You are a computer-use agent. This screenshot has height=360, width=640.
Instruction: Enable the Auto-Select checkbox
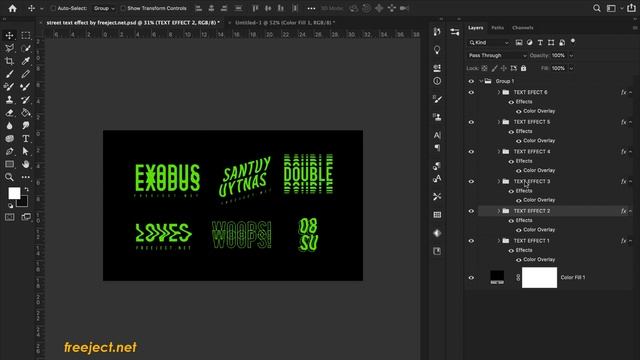coord(53,8)
